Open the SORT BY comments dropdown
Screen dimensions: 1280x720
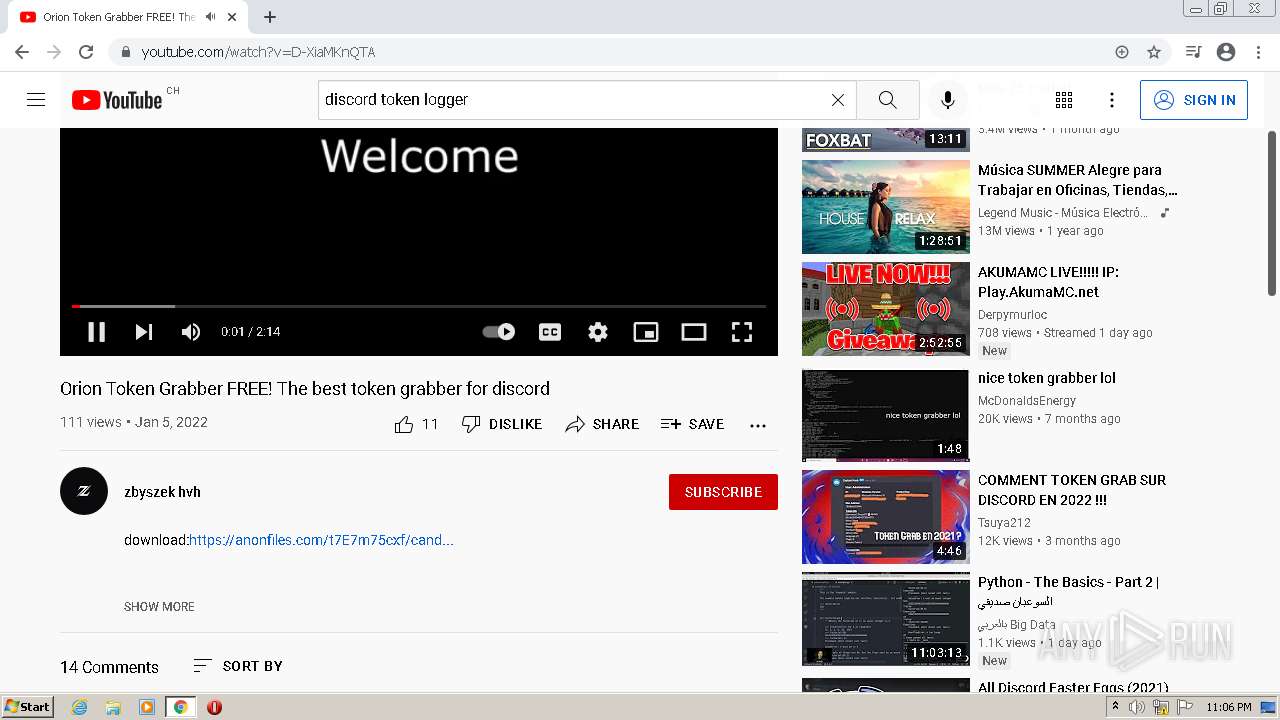tap(238, 666)
